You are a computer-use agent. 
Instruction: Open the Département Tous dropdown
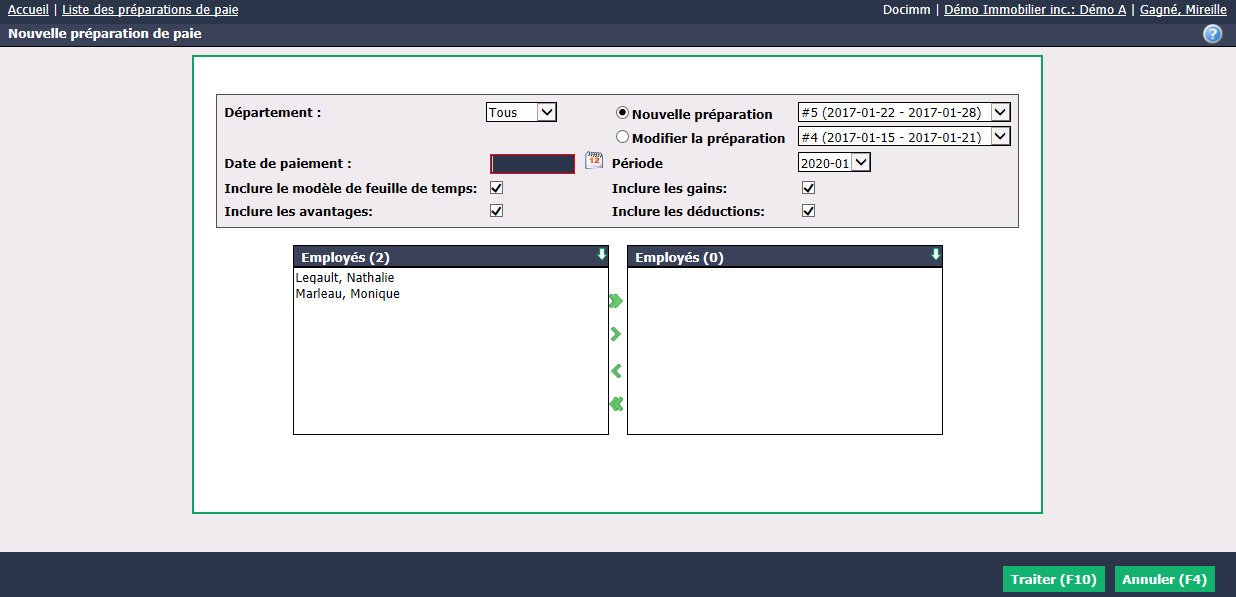(521, 112)
